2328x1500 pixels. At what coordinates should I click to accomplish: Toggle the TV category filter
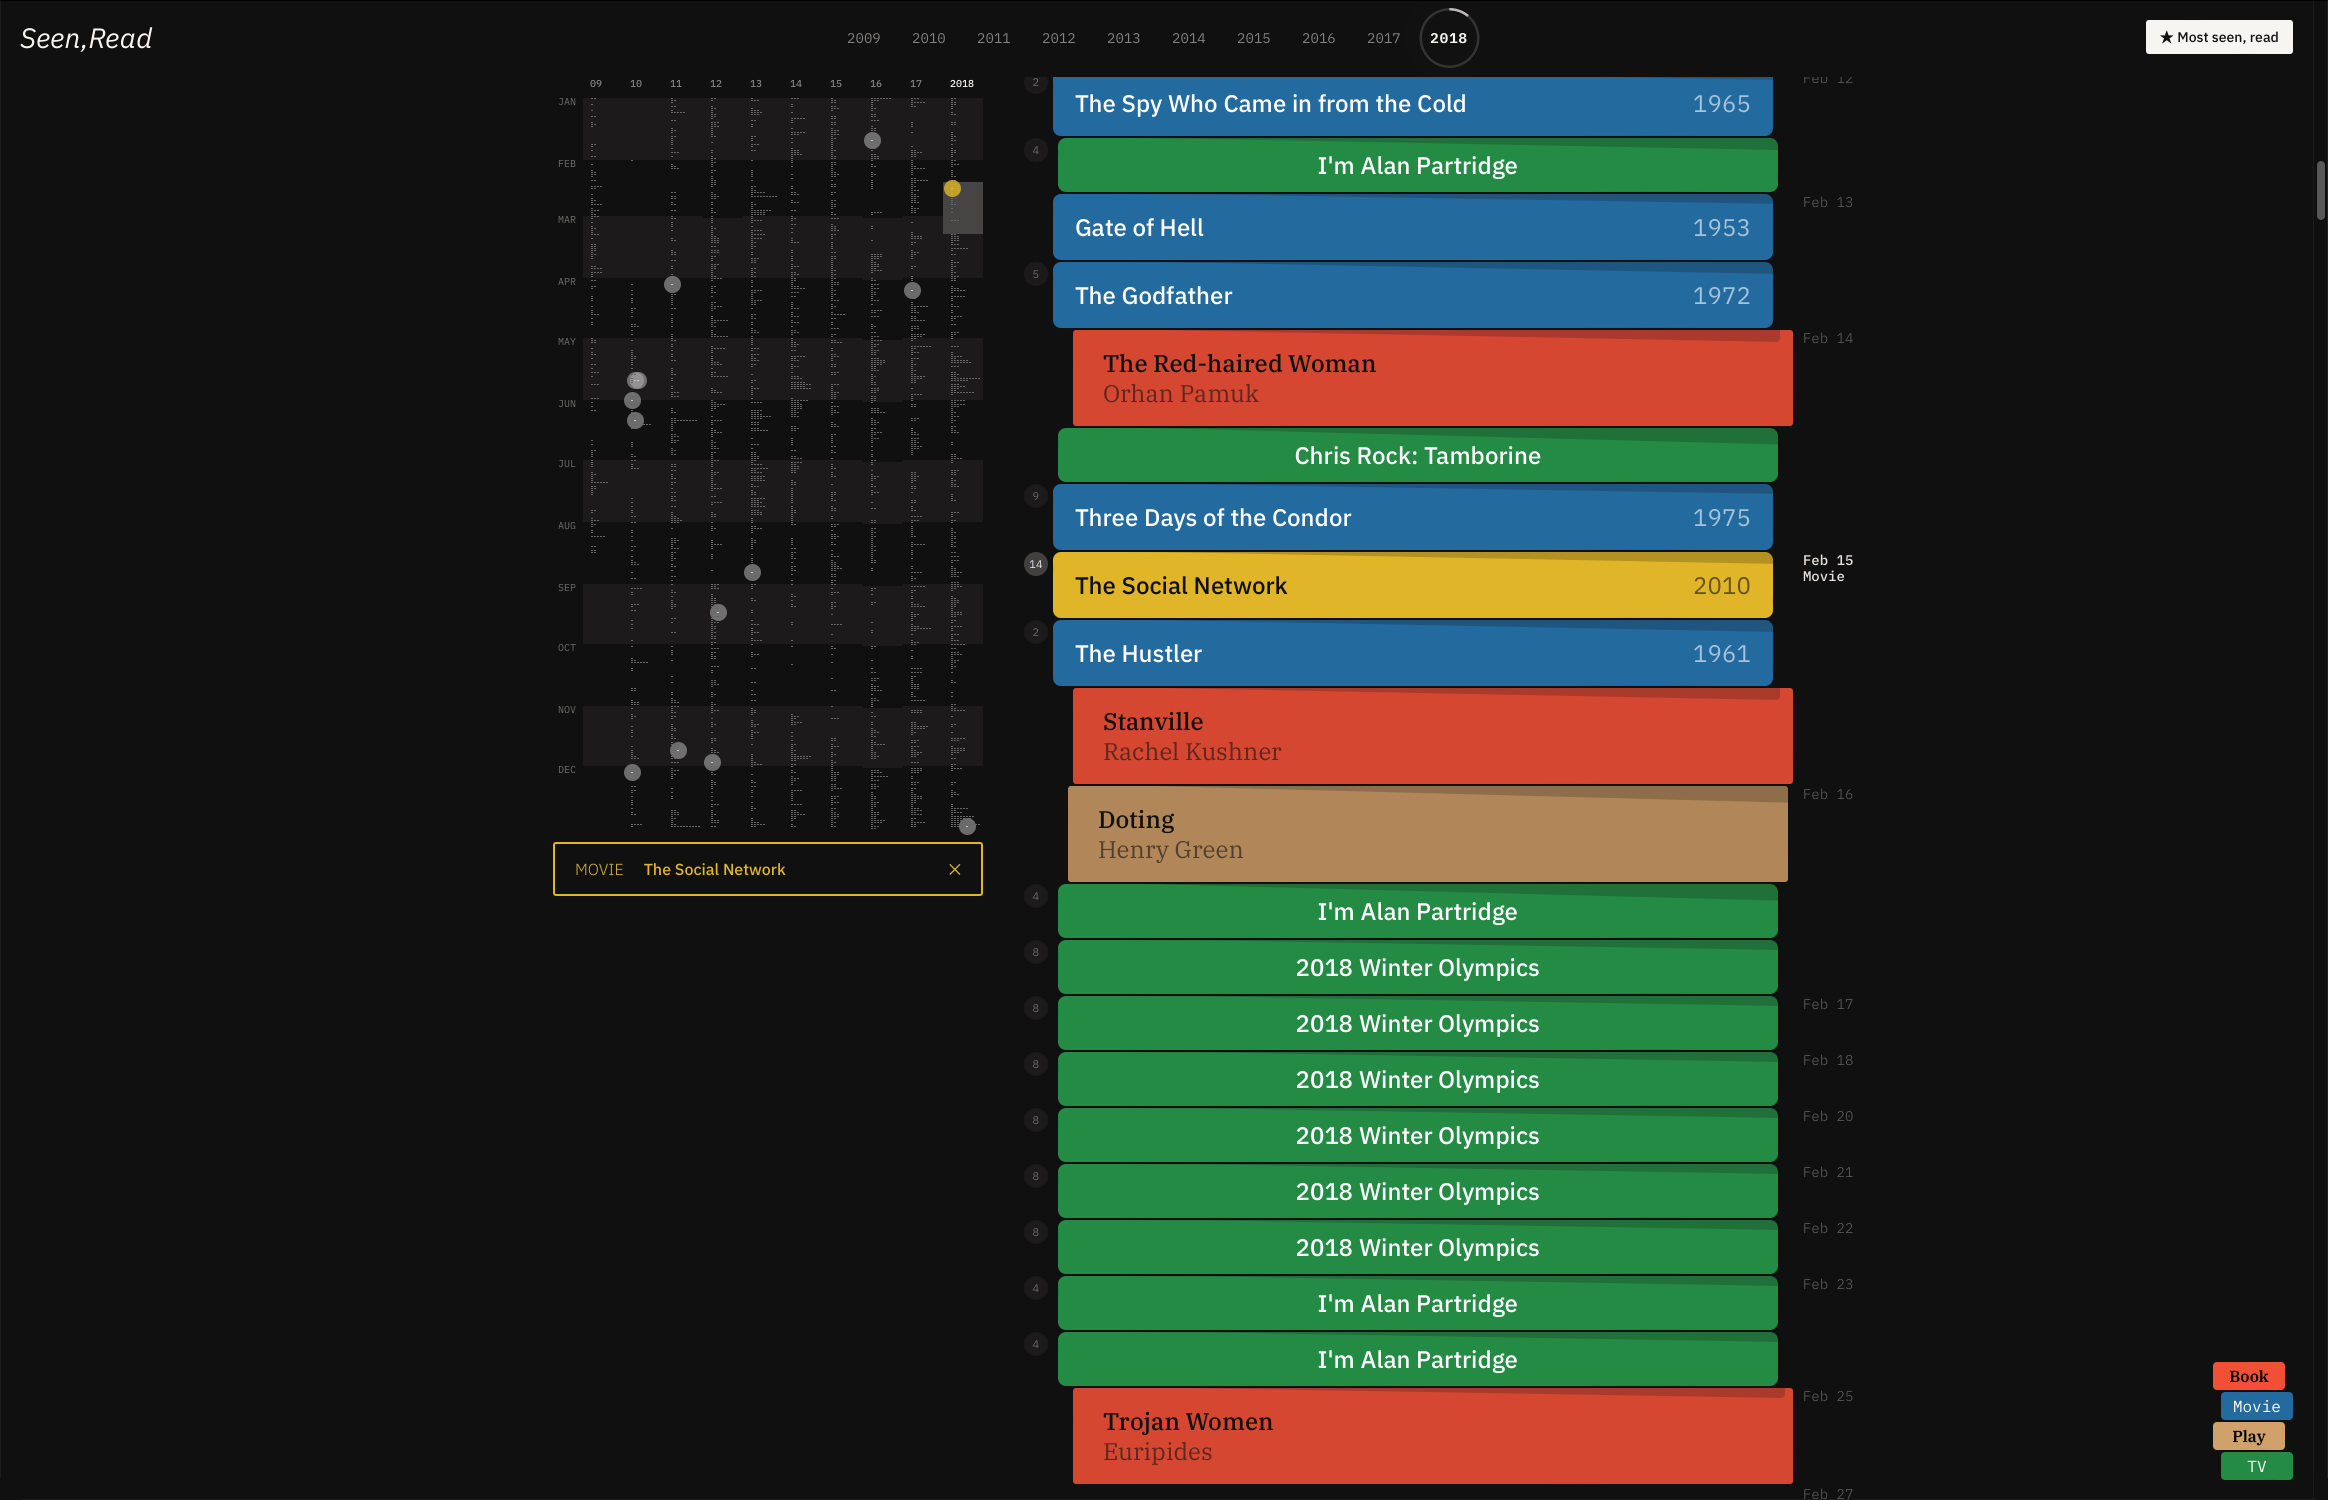[2255, 1466]
